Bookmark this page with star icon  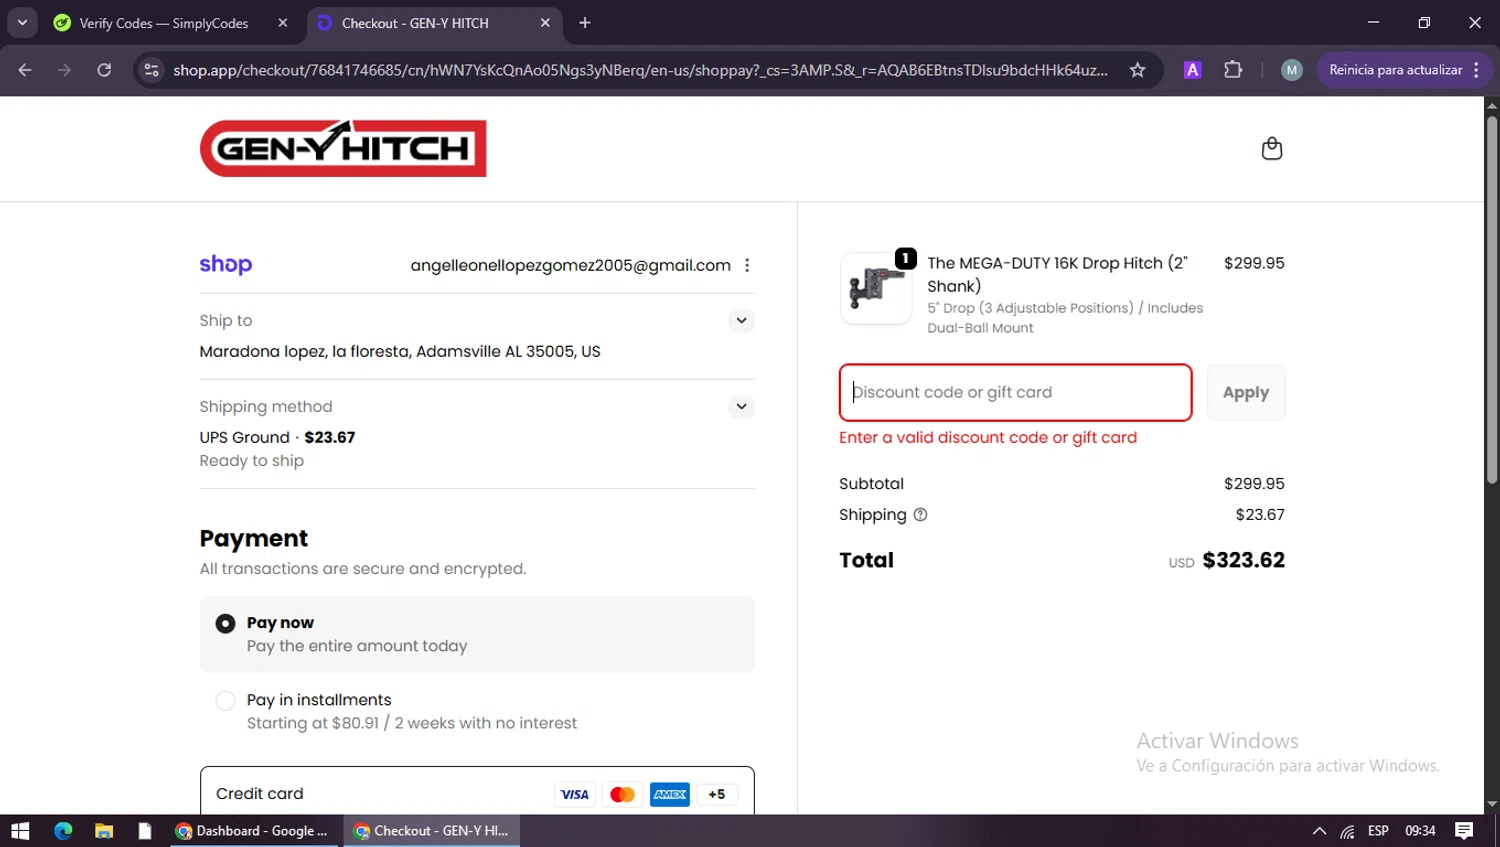[x=1137, y=70]
